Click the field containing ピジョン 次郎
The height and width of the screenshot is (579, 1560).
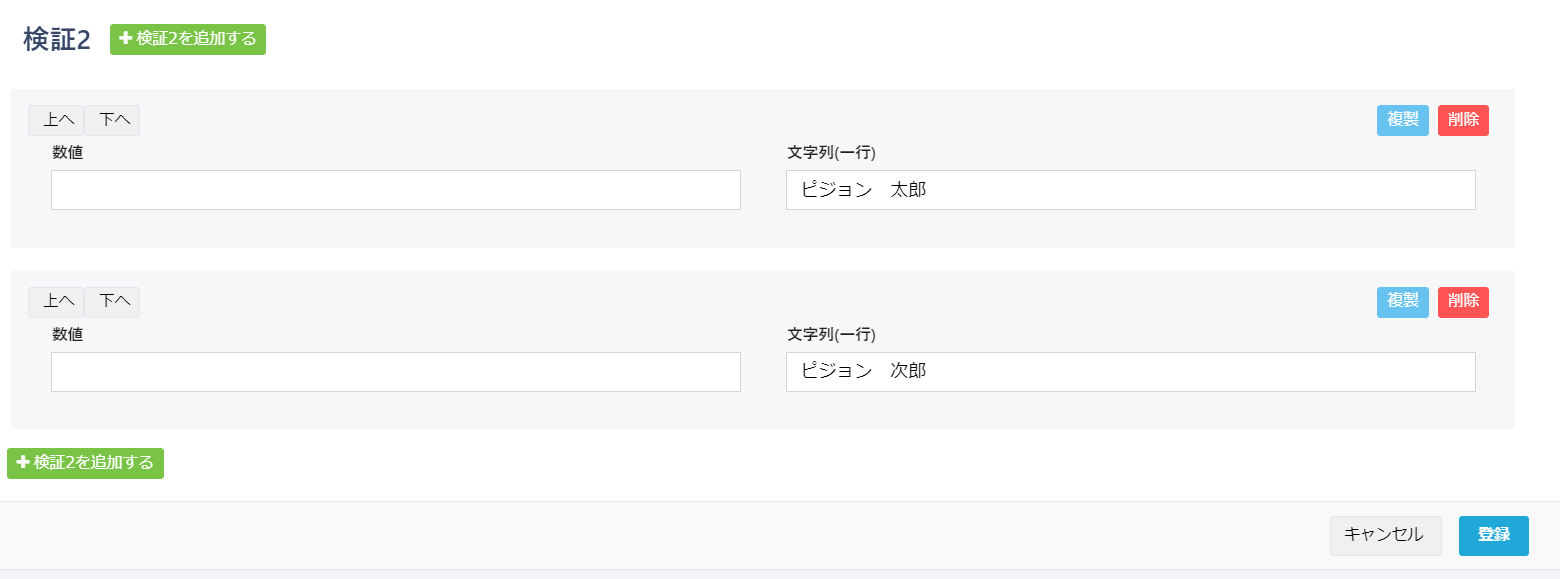pyautogui.click(x=1130, y=372)
